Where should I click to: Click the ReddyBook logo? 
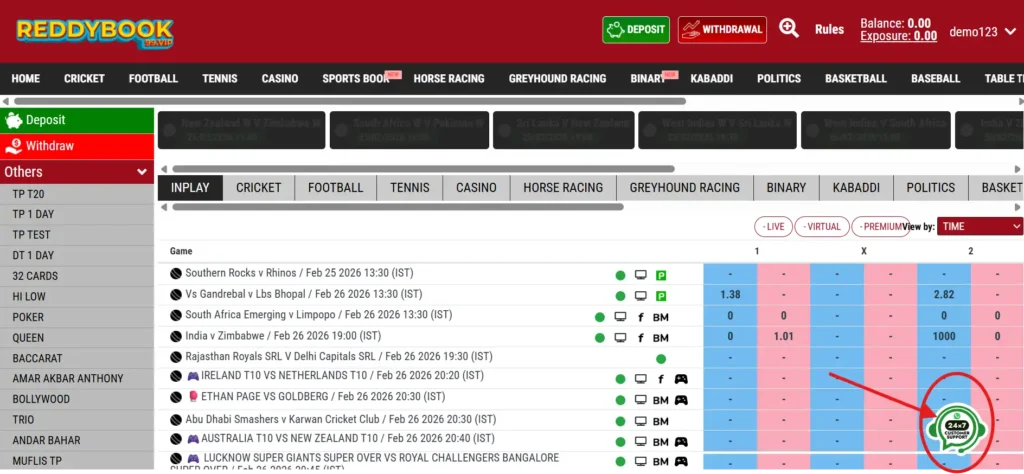tap(94, 31)
